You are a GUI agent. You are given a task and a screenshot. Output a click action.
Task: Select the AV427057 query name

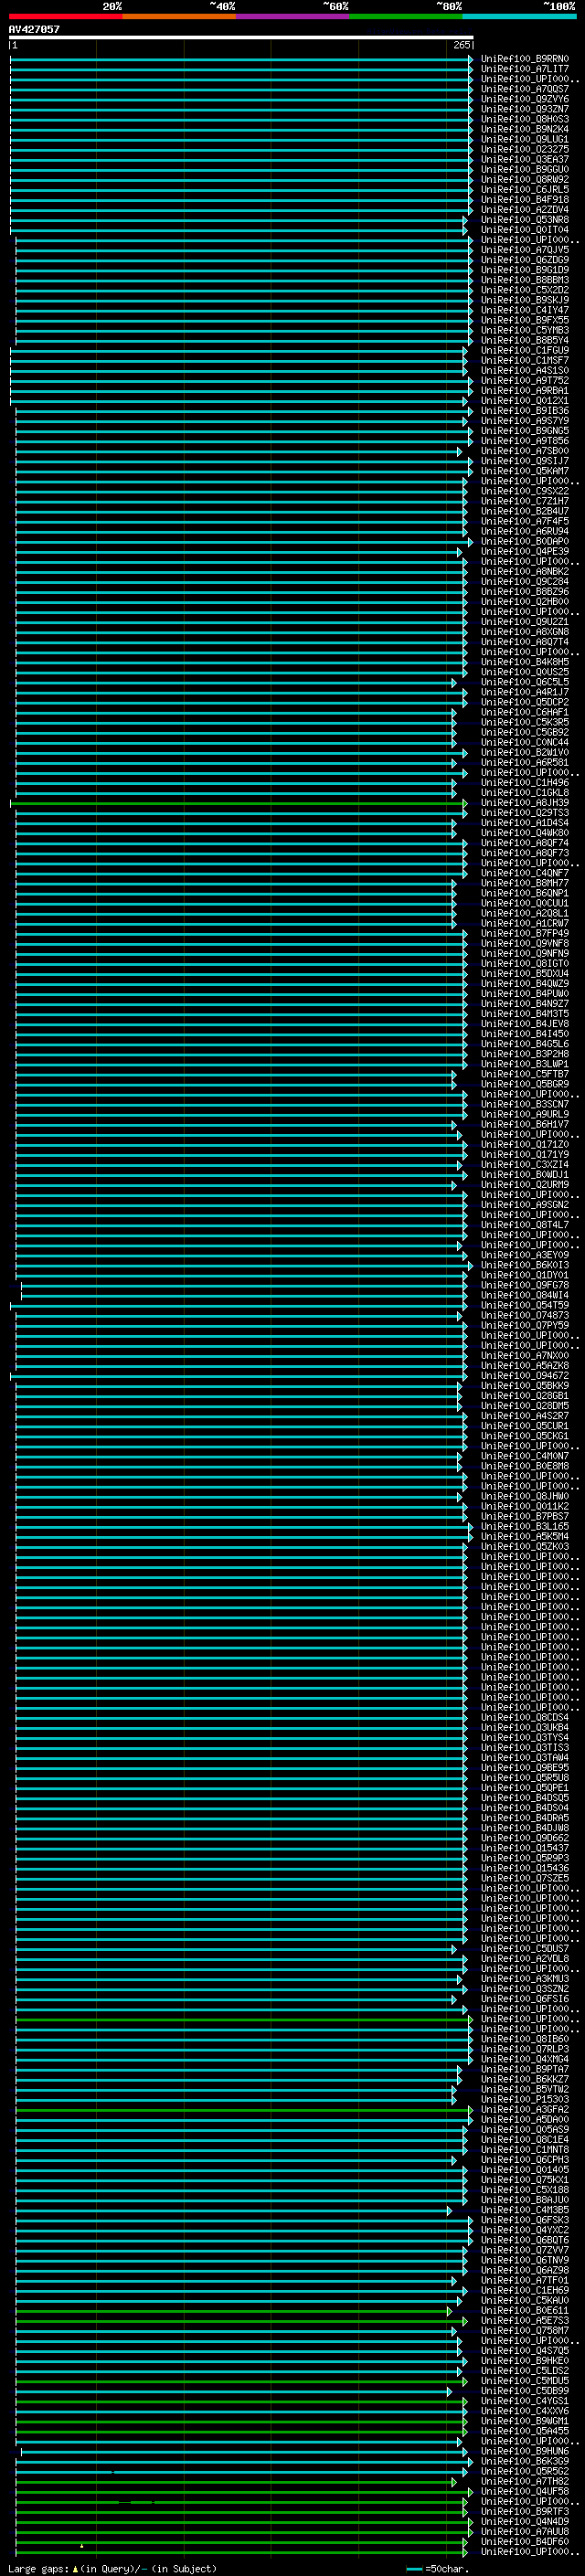34,29
